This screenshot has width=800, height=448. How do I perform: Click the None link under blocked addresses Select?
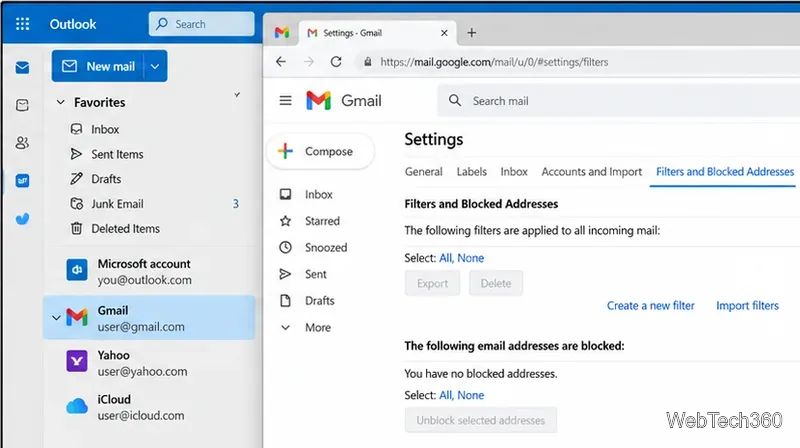(x=470, y=395)
